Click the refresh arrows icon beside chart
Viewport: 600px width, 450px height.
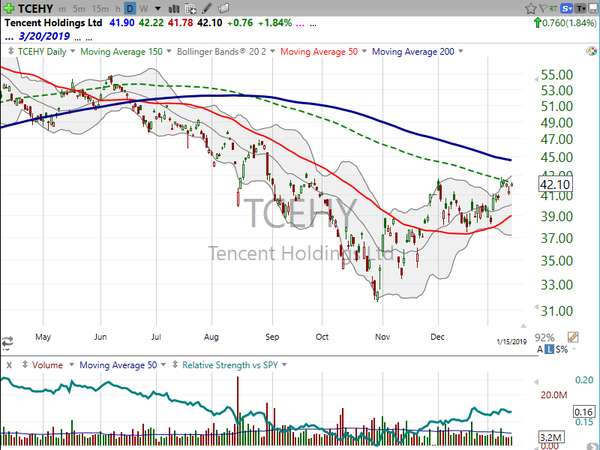(x=7, y=341)
